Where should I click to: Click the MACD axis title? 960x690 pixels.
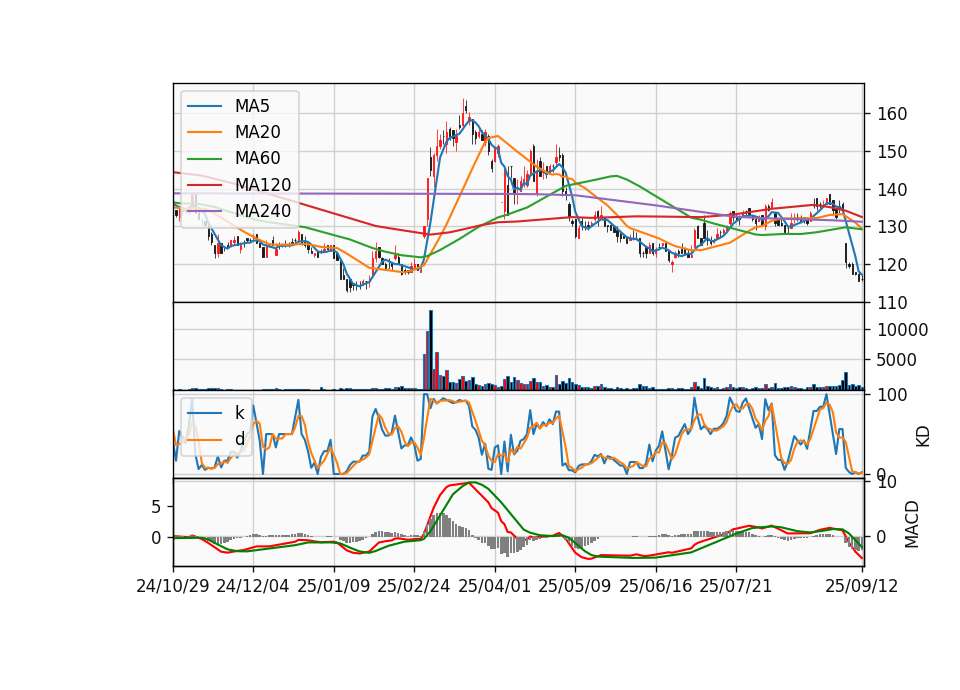pos(912,524)
